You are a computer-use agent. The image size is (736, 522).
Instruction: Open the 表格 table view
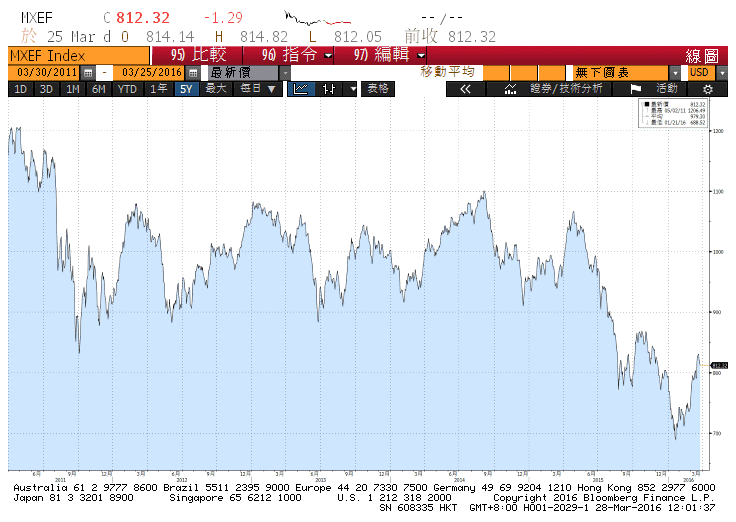point(378,89)
